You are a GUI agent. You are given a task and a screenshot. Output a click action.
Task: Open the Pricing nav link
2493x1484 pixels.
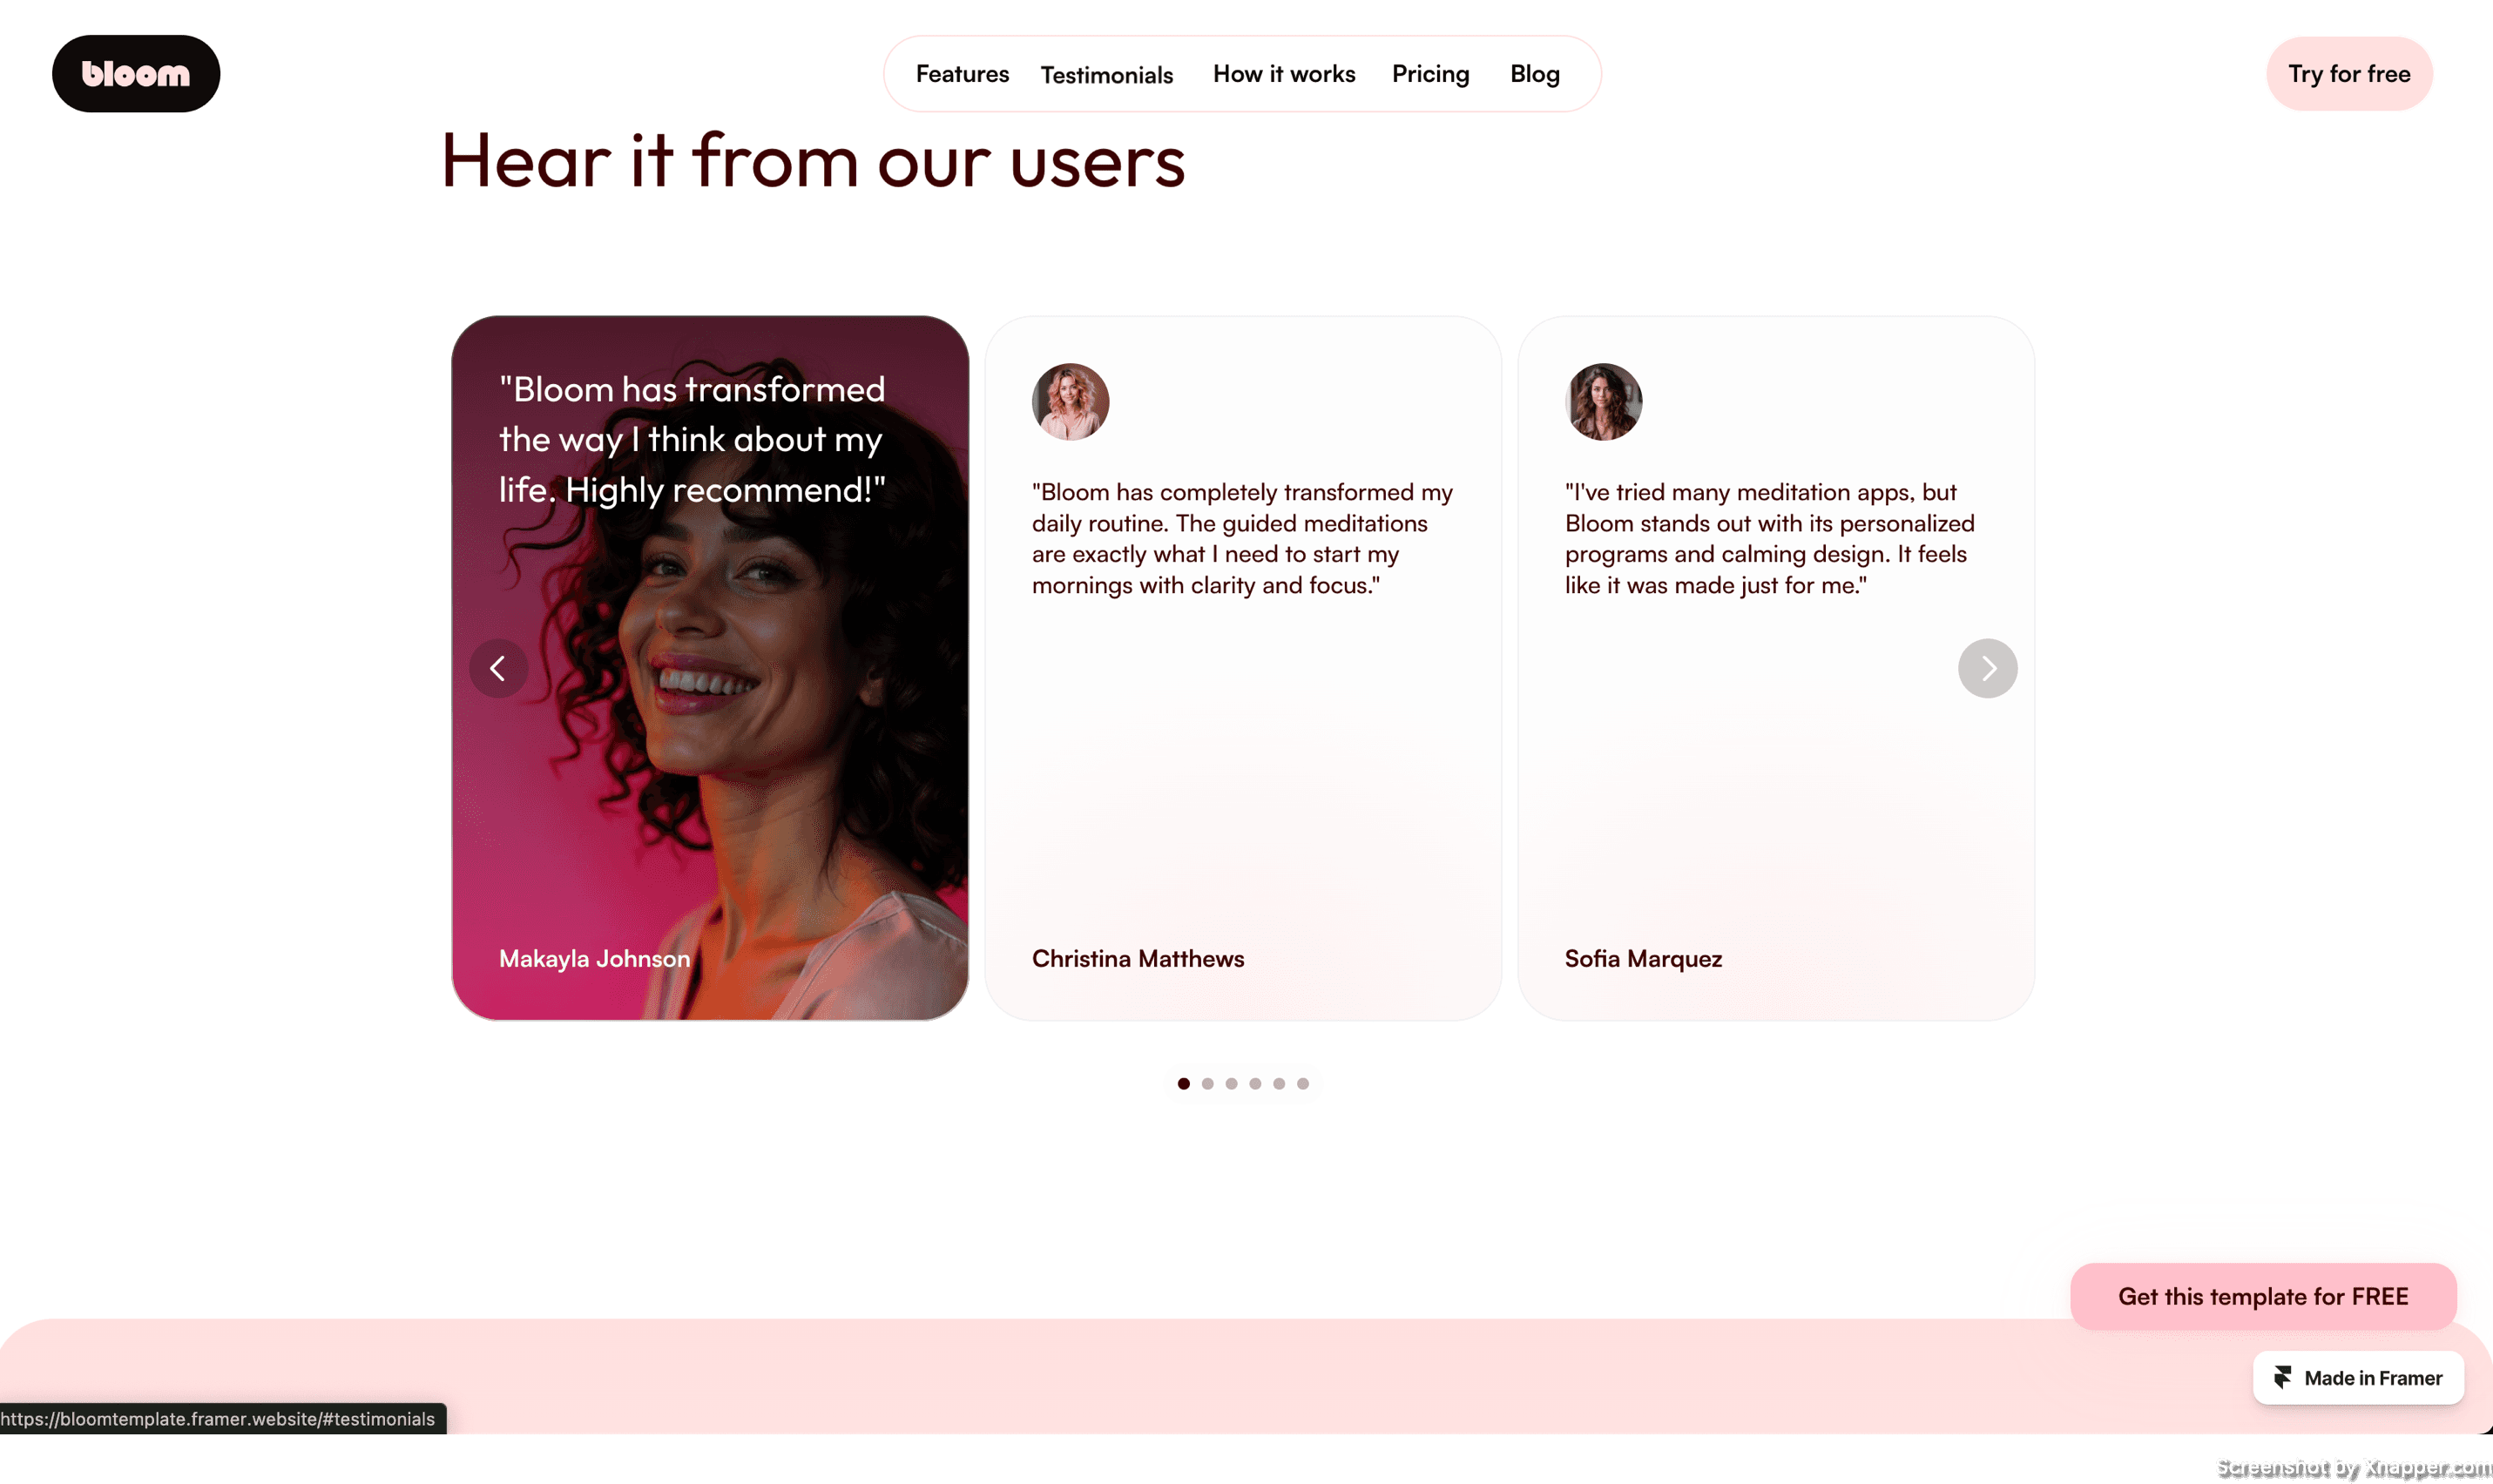tap(1430, 74)
